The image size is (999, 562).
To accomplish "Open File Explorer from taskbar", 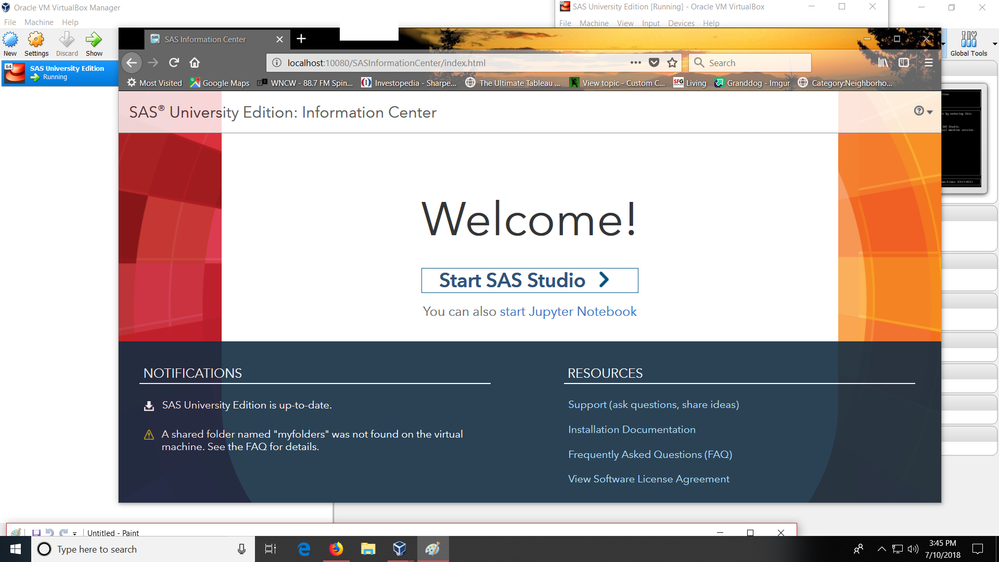I will pyautogui.click(x=368, y=549).
